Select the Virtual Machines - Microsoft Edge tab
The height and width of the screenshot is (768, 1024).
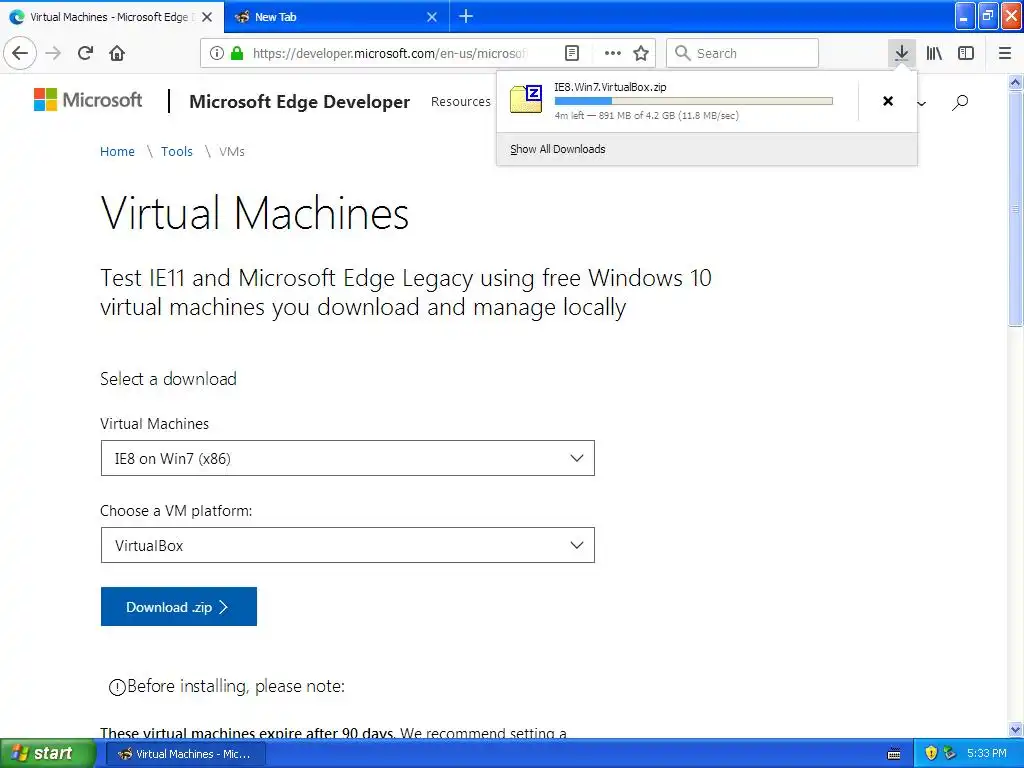(x=112, y=16)
